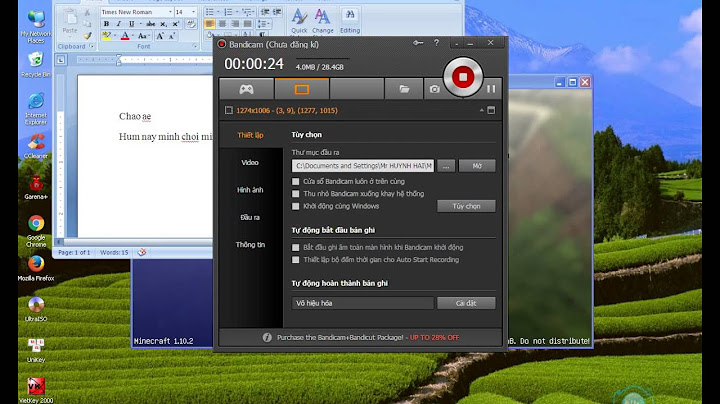This screenshot has height=404, width=720.
Task: Open font color dropdown arrow
Action: 133,36
